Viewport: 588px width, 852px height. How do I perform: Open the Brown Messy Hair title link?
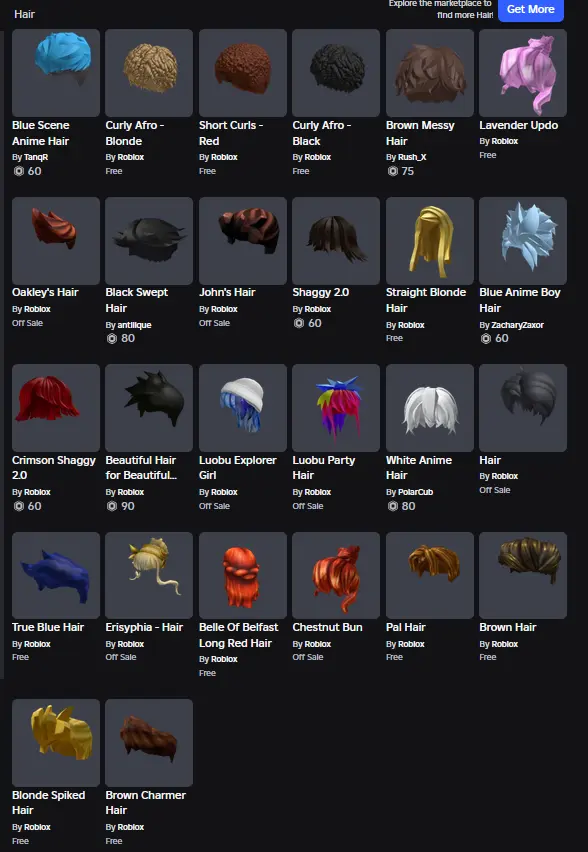[x=420, y=133]
